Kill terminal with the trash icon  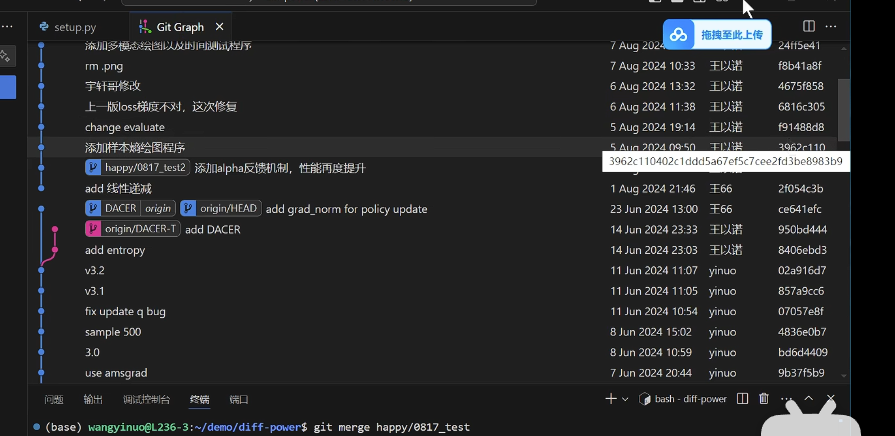click(x=764, y=398)
